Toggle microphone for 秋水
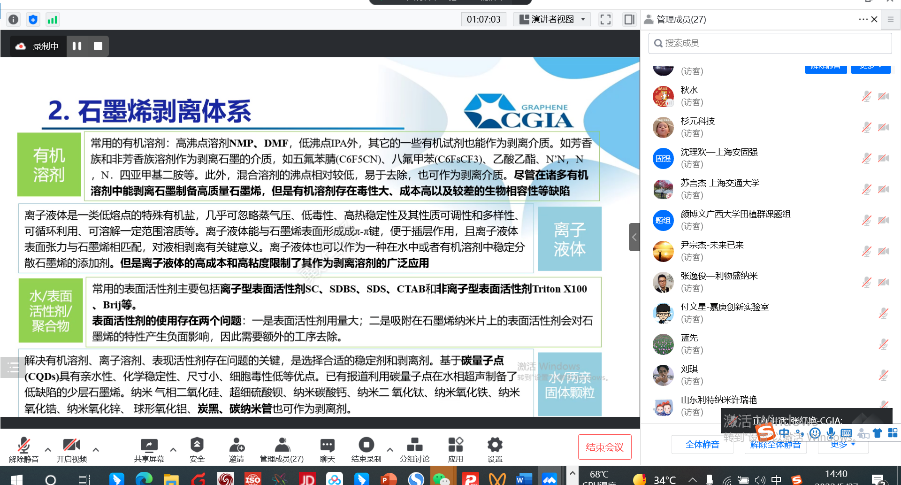901x485 pixels. [867, 97]
